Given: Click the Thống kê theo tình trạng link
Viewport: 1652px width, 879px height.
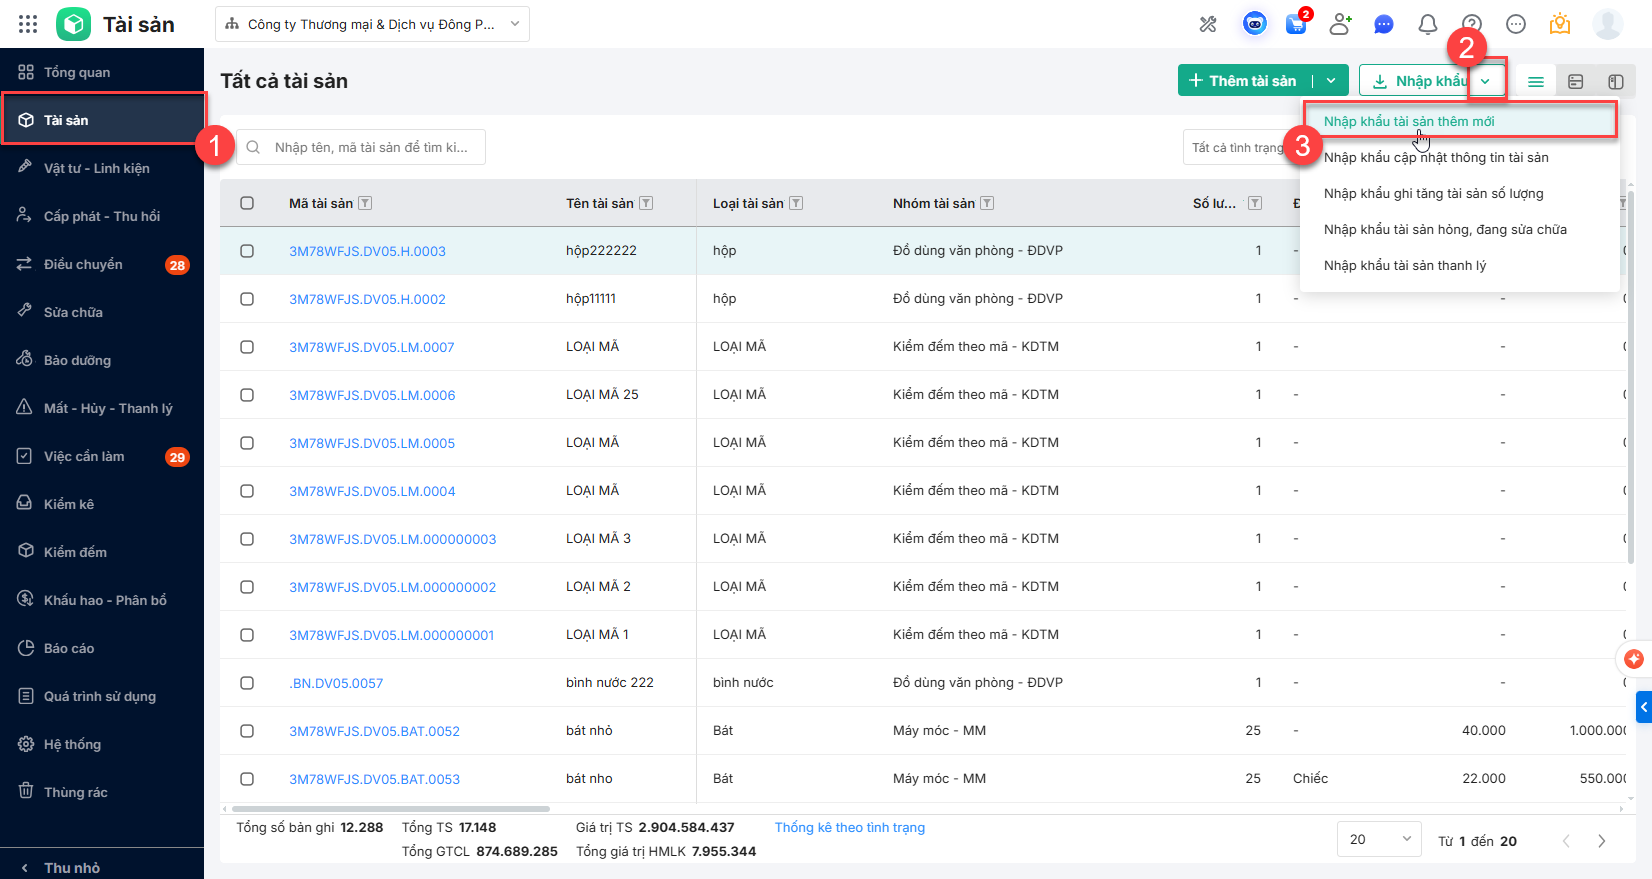Looking at the screenshot, I should 849,827.
